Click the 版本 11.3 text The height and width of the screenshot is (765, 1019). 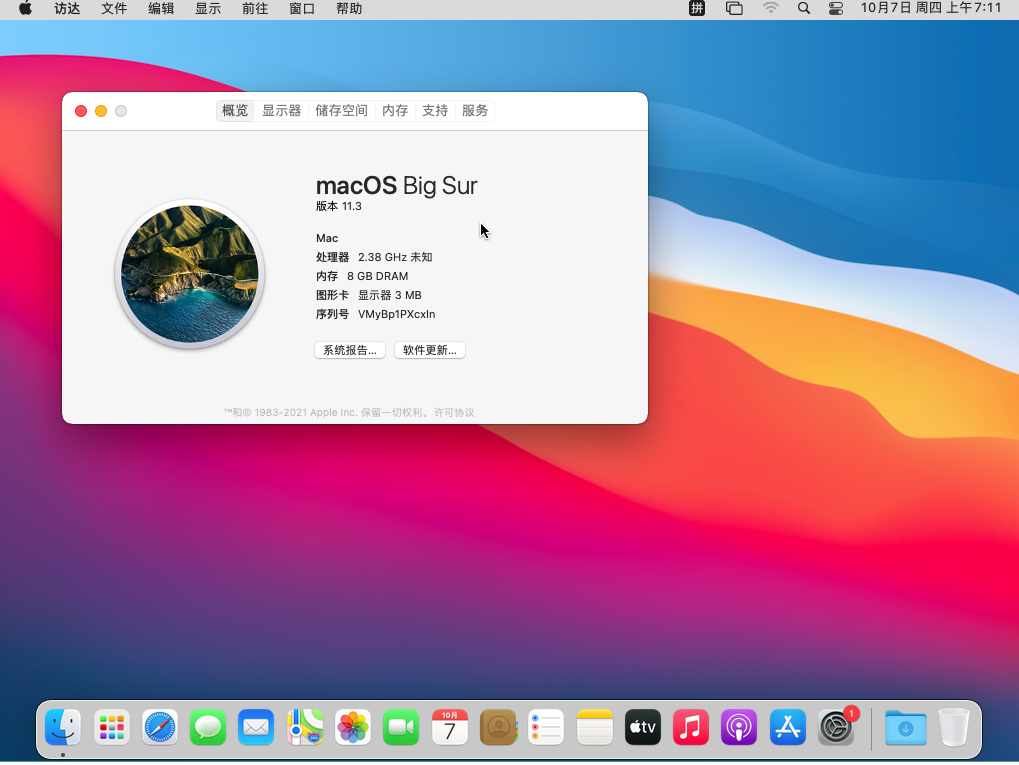[339, 206]
